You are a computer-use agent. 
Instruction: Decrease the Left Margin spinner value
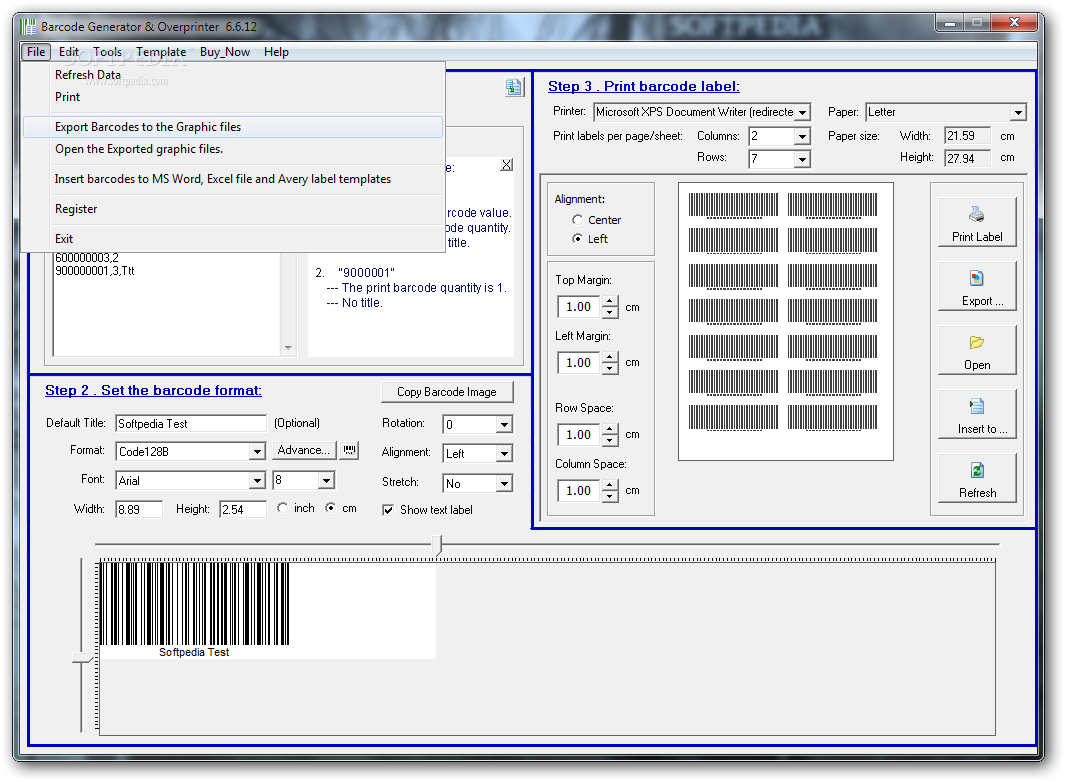click(610, 368)
